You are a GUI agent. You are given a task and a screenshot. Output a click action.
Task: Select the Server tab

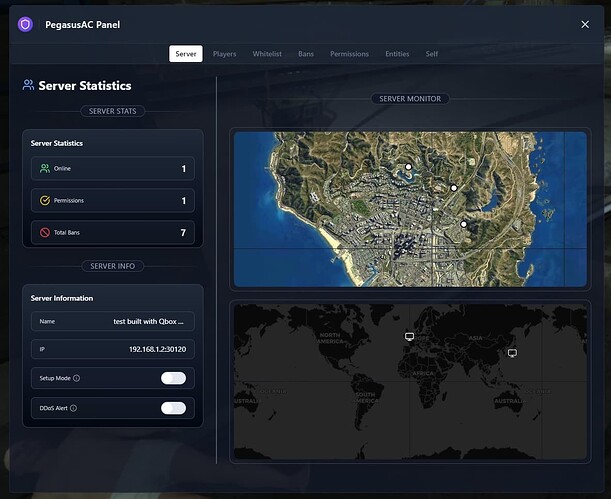[186, 54]
